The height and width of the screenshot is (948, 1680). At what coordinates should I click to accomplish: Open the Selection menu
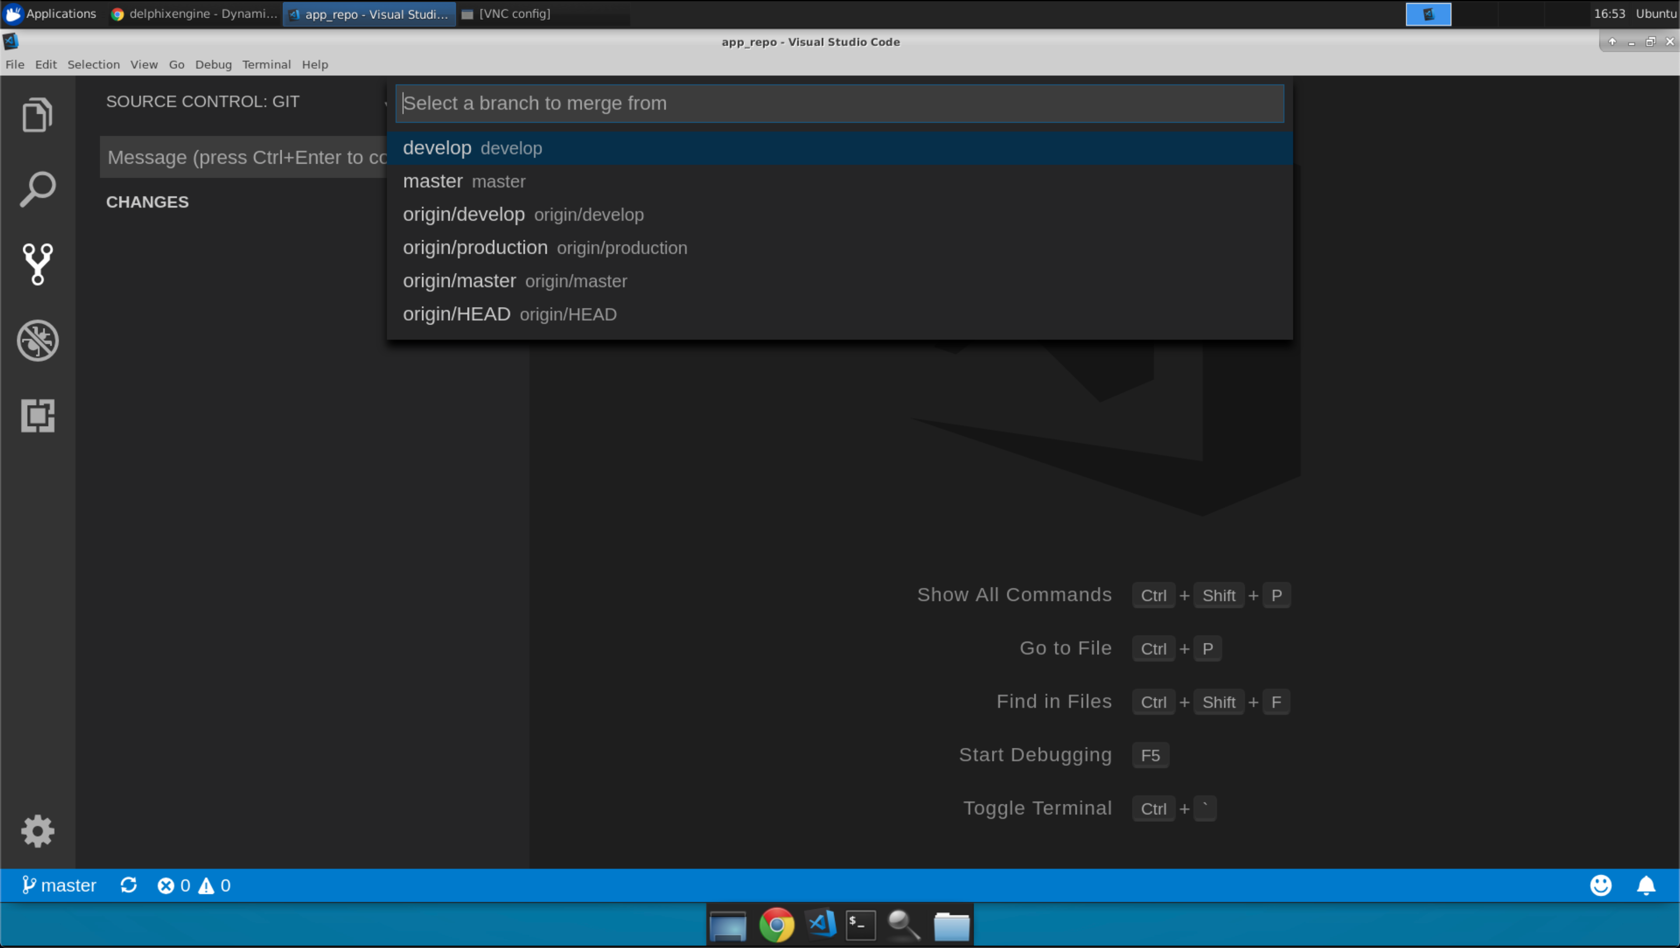coord(93,64)
